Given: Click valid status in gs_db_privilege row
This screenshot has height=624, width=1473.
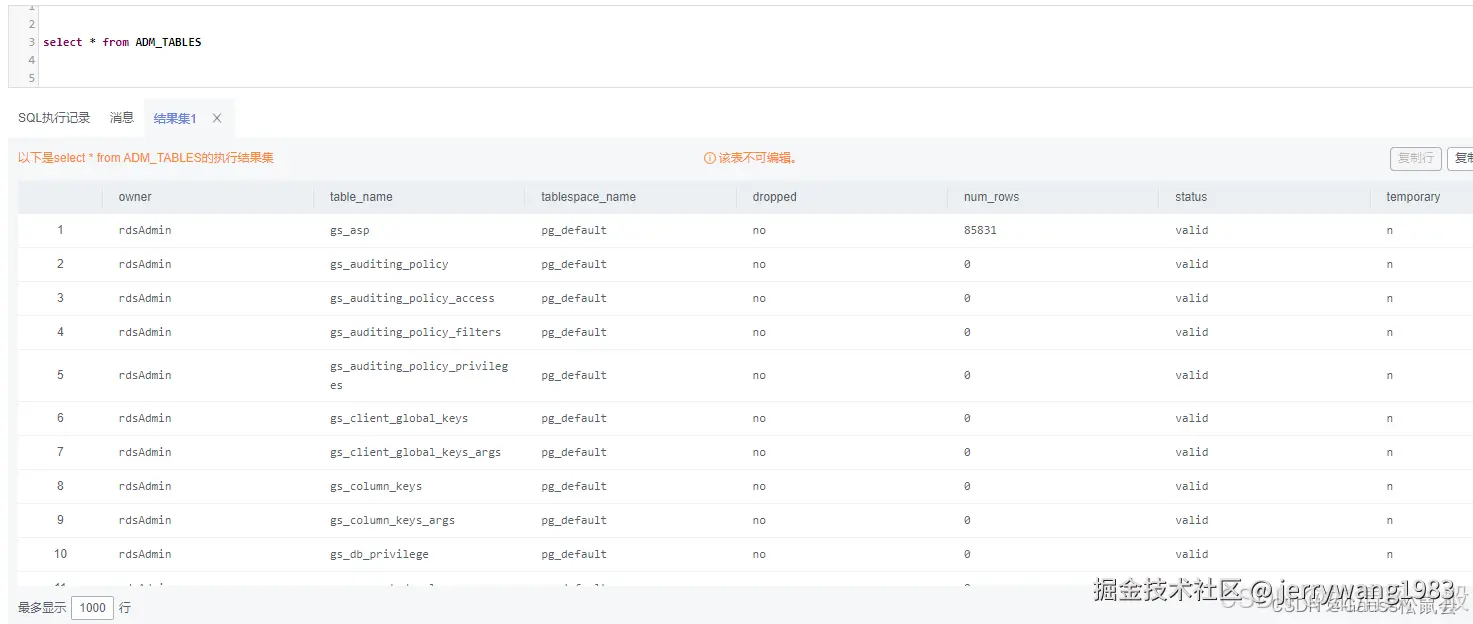Looking at the screenshot, I should click(1191, 554).
